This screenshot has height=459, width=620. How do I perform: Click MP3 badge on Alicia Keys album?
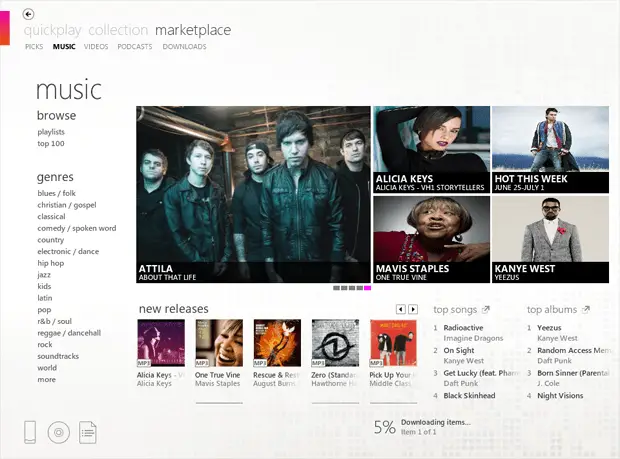click(x=144, y=363)
